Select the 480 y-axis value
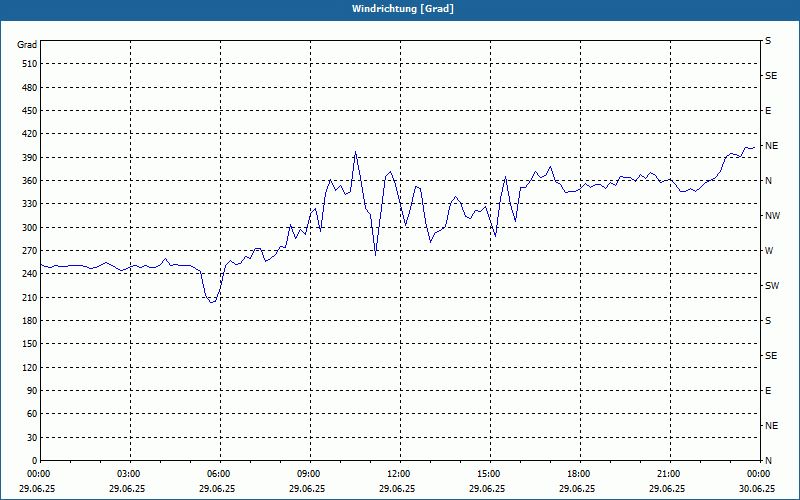Screen dimensions: 800x500 (x=30, y=88)
